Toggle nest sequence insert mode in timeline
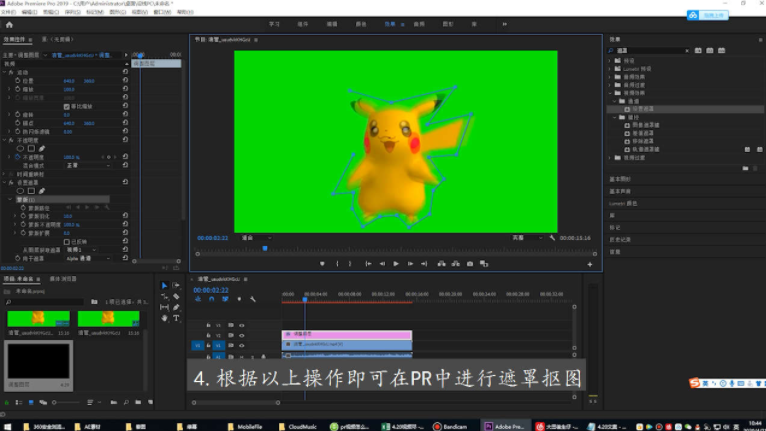Viewport: 766px width, 431px height. click(198, 299)
